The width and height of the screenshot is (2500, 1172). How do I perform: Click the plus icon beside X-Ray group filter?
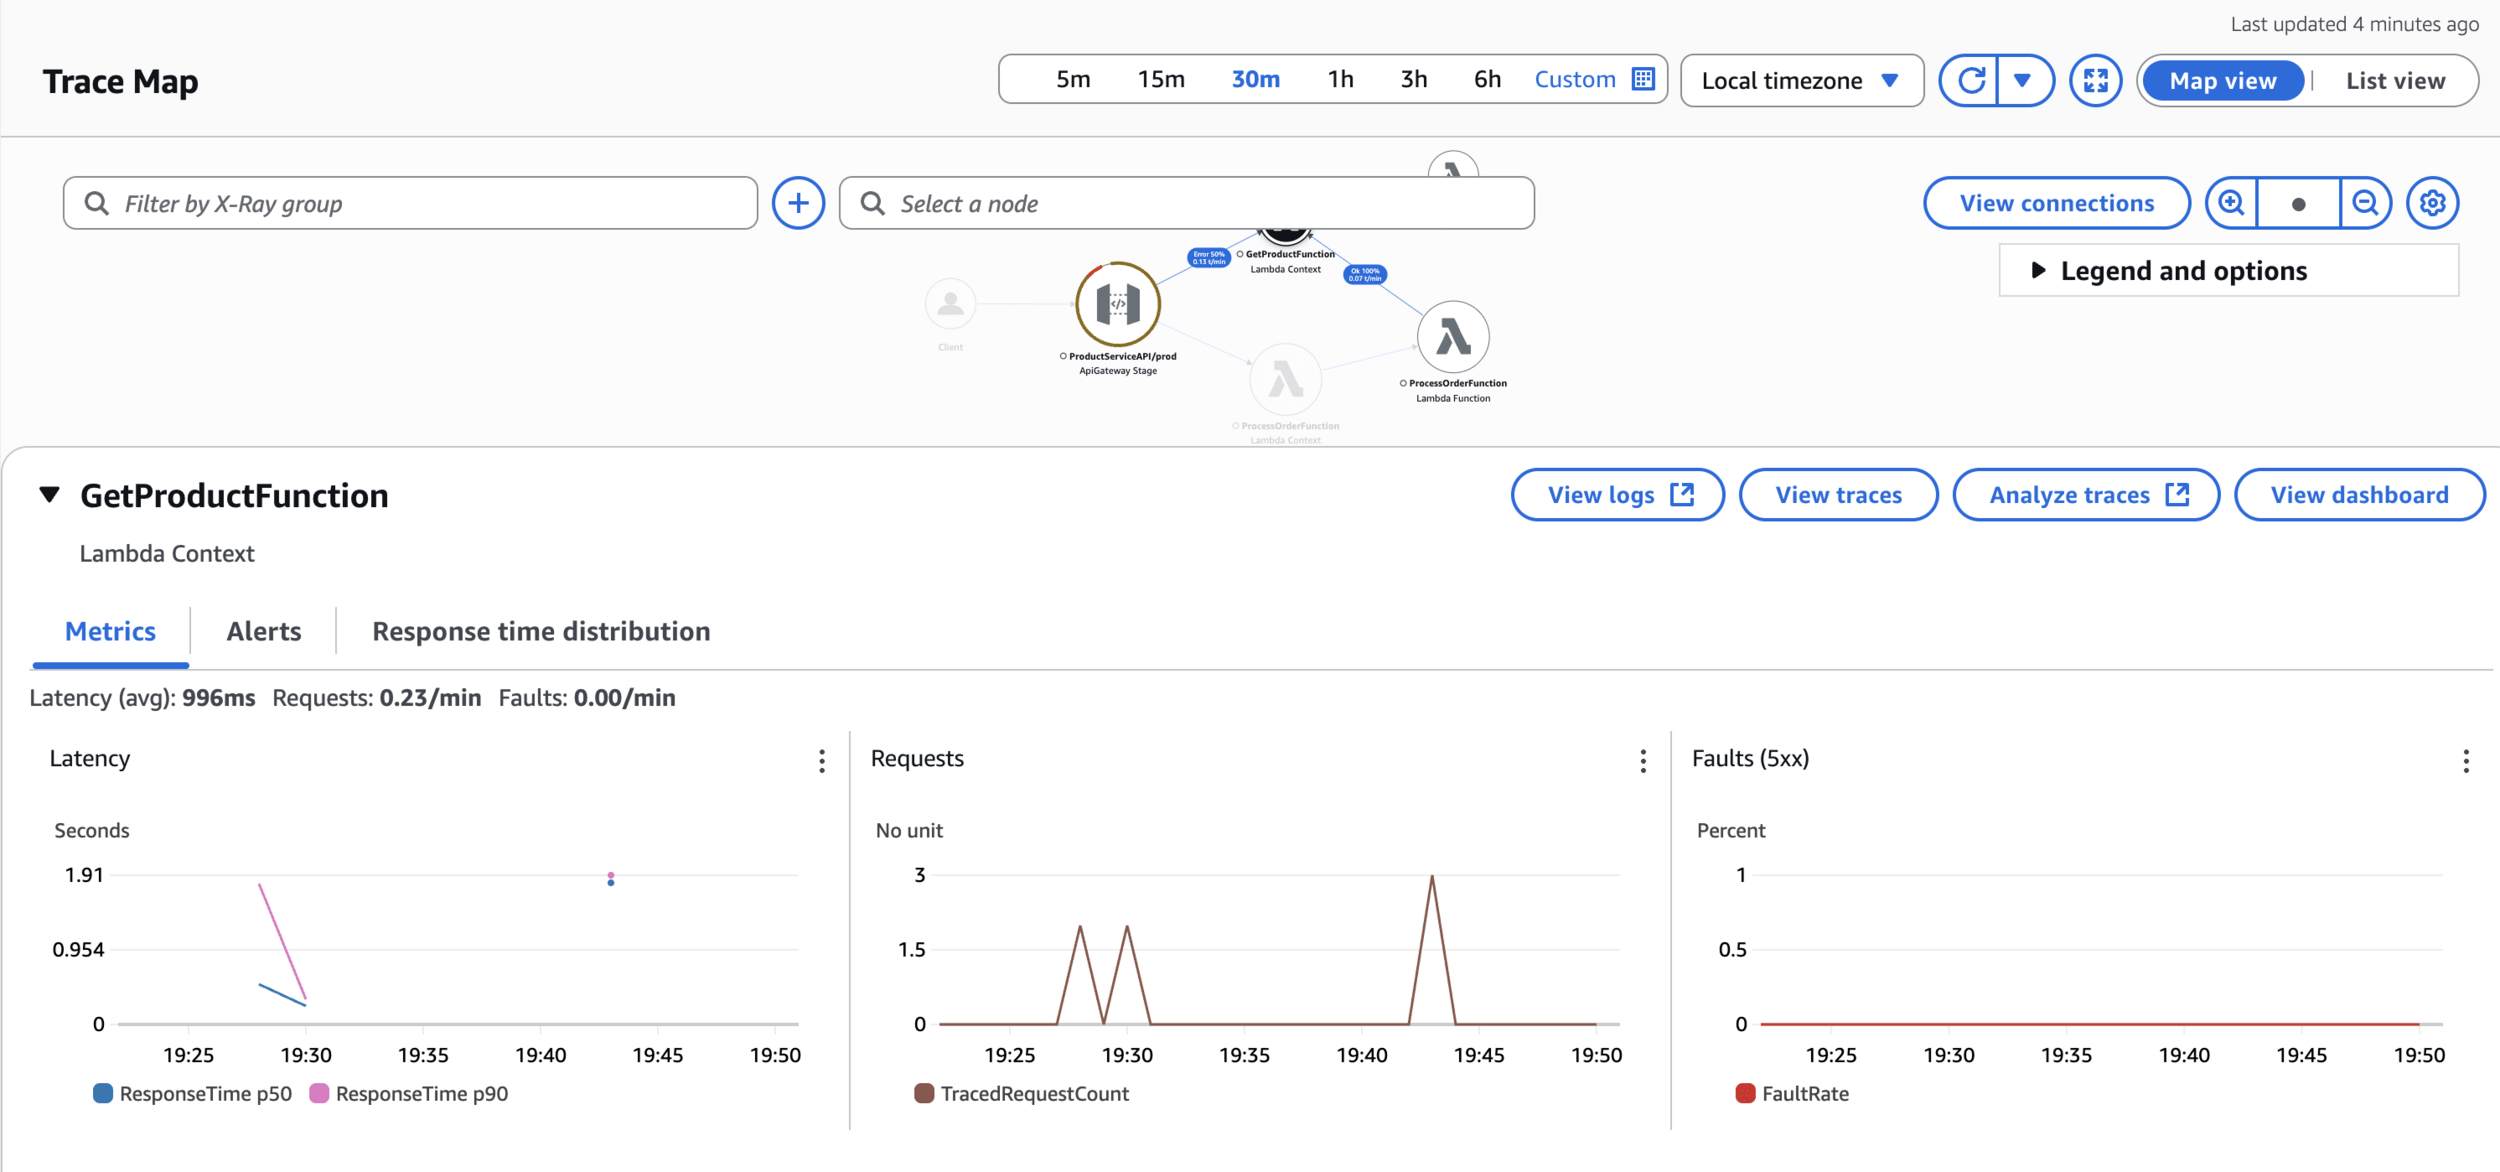[798, 204]
